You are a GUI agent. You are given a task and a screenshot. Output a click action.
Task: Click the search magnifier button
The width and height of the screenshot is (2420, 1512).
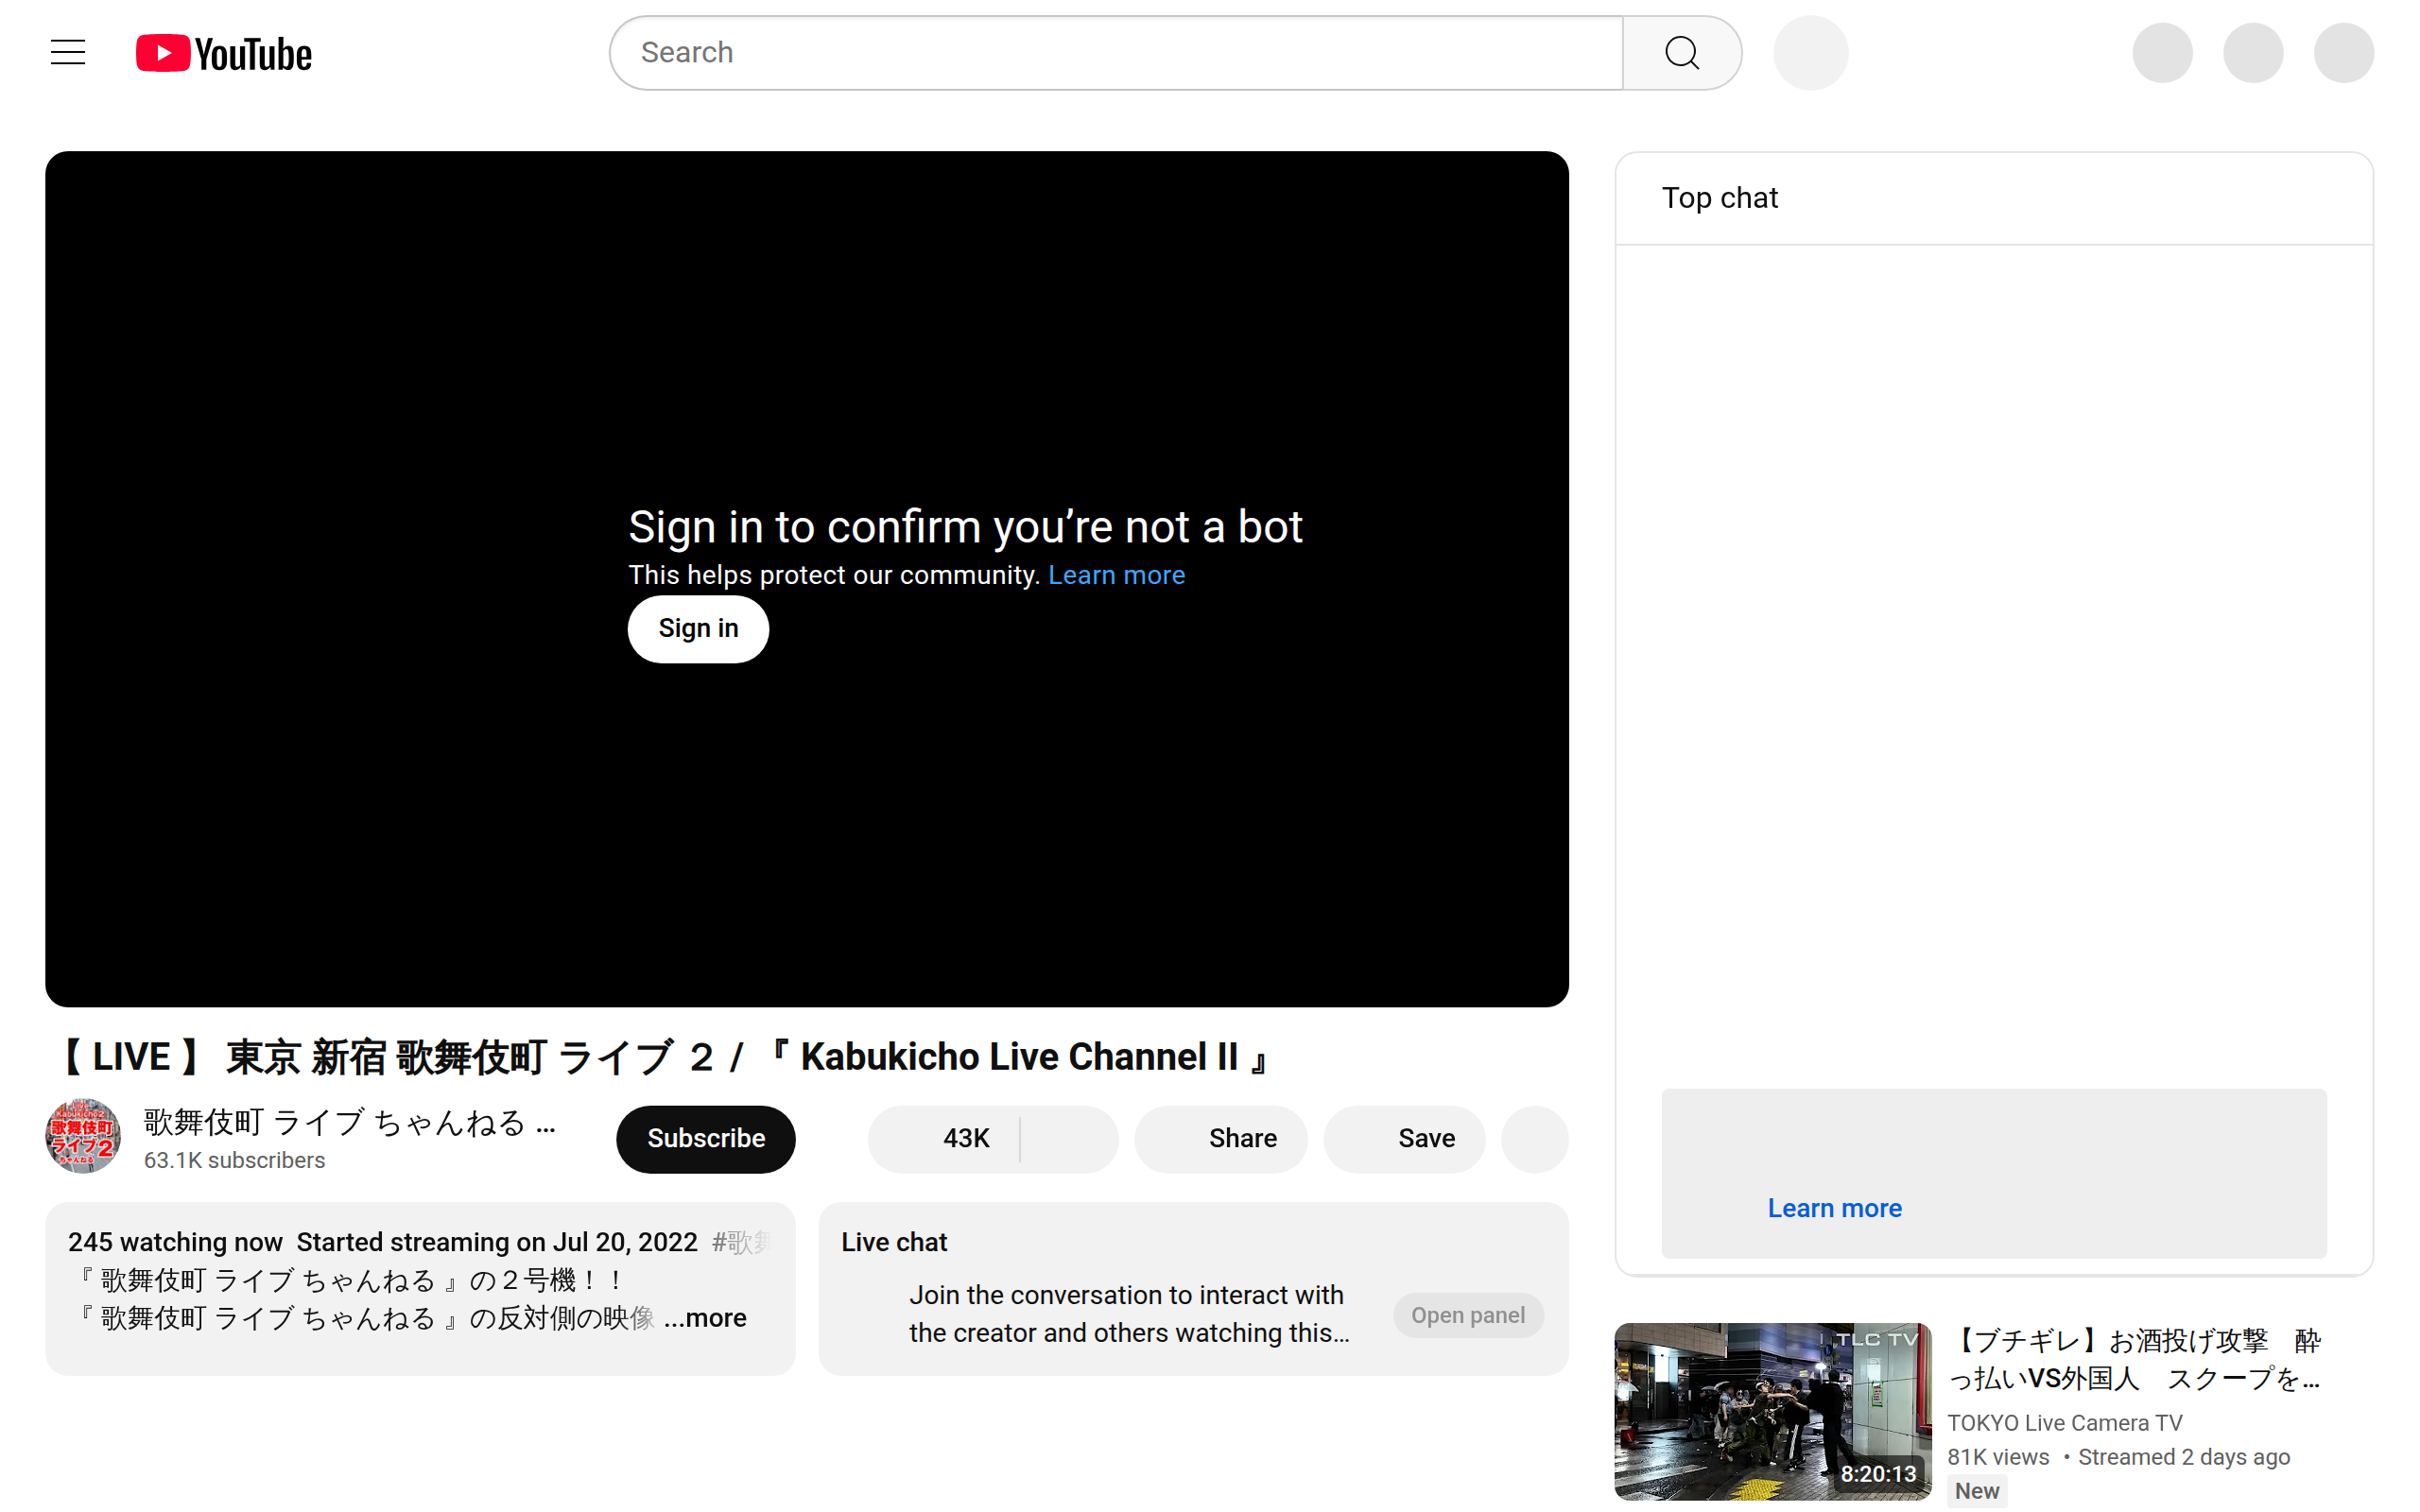point(1681,53)
